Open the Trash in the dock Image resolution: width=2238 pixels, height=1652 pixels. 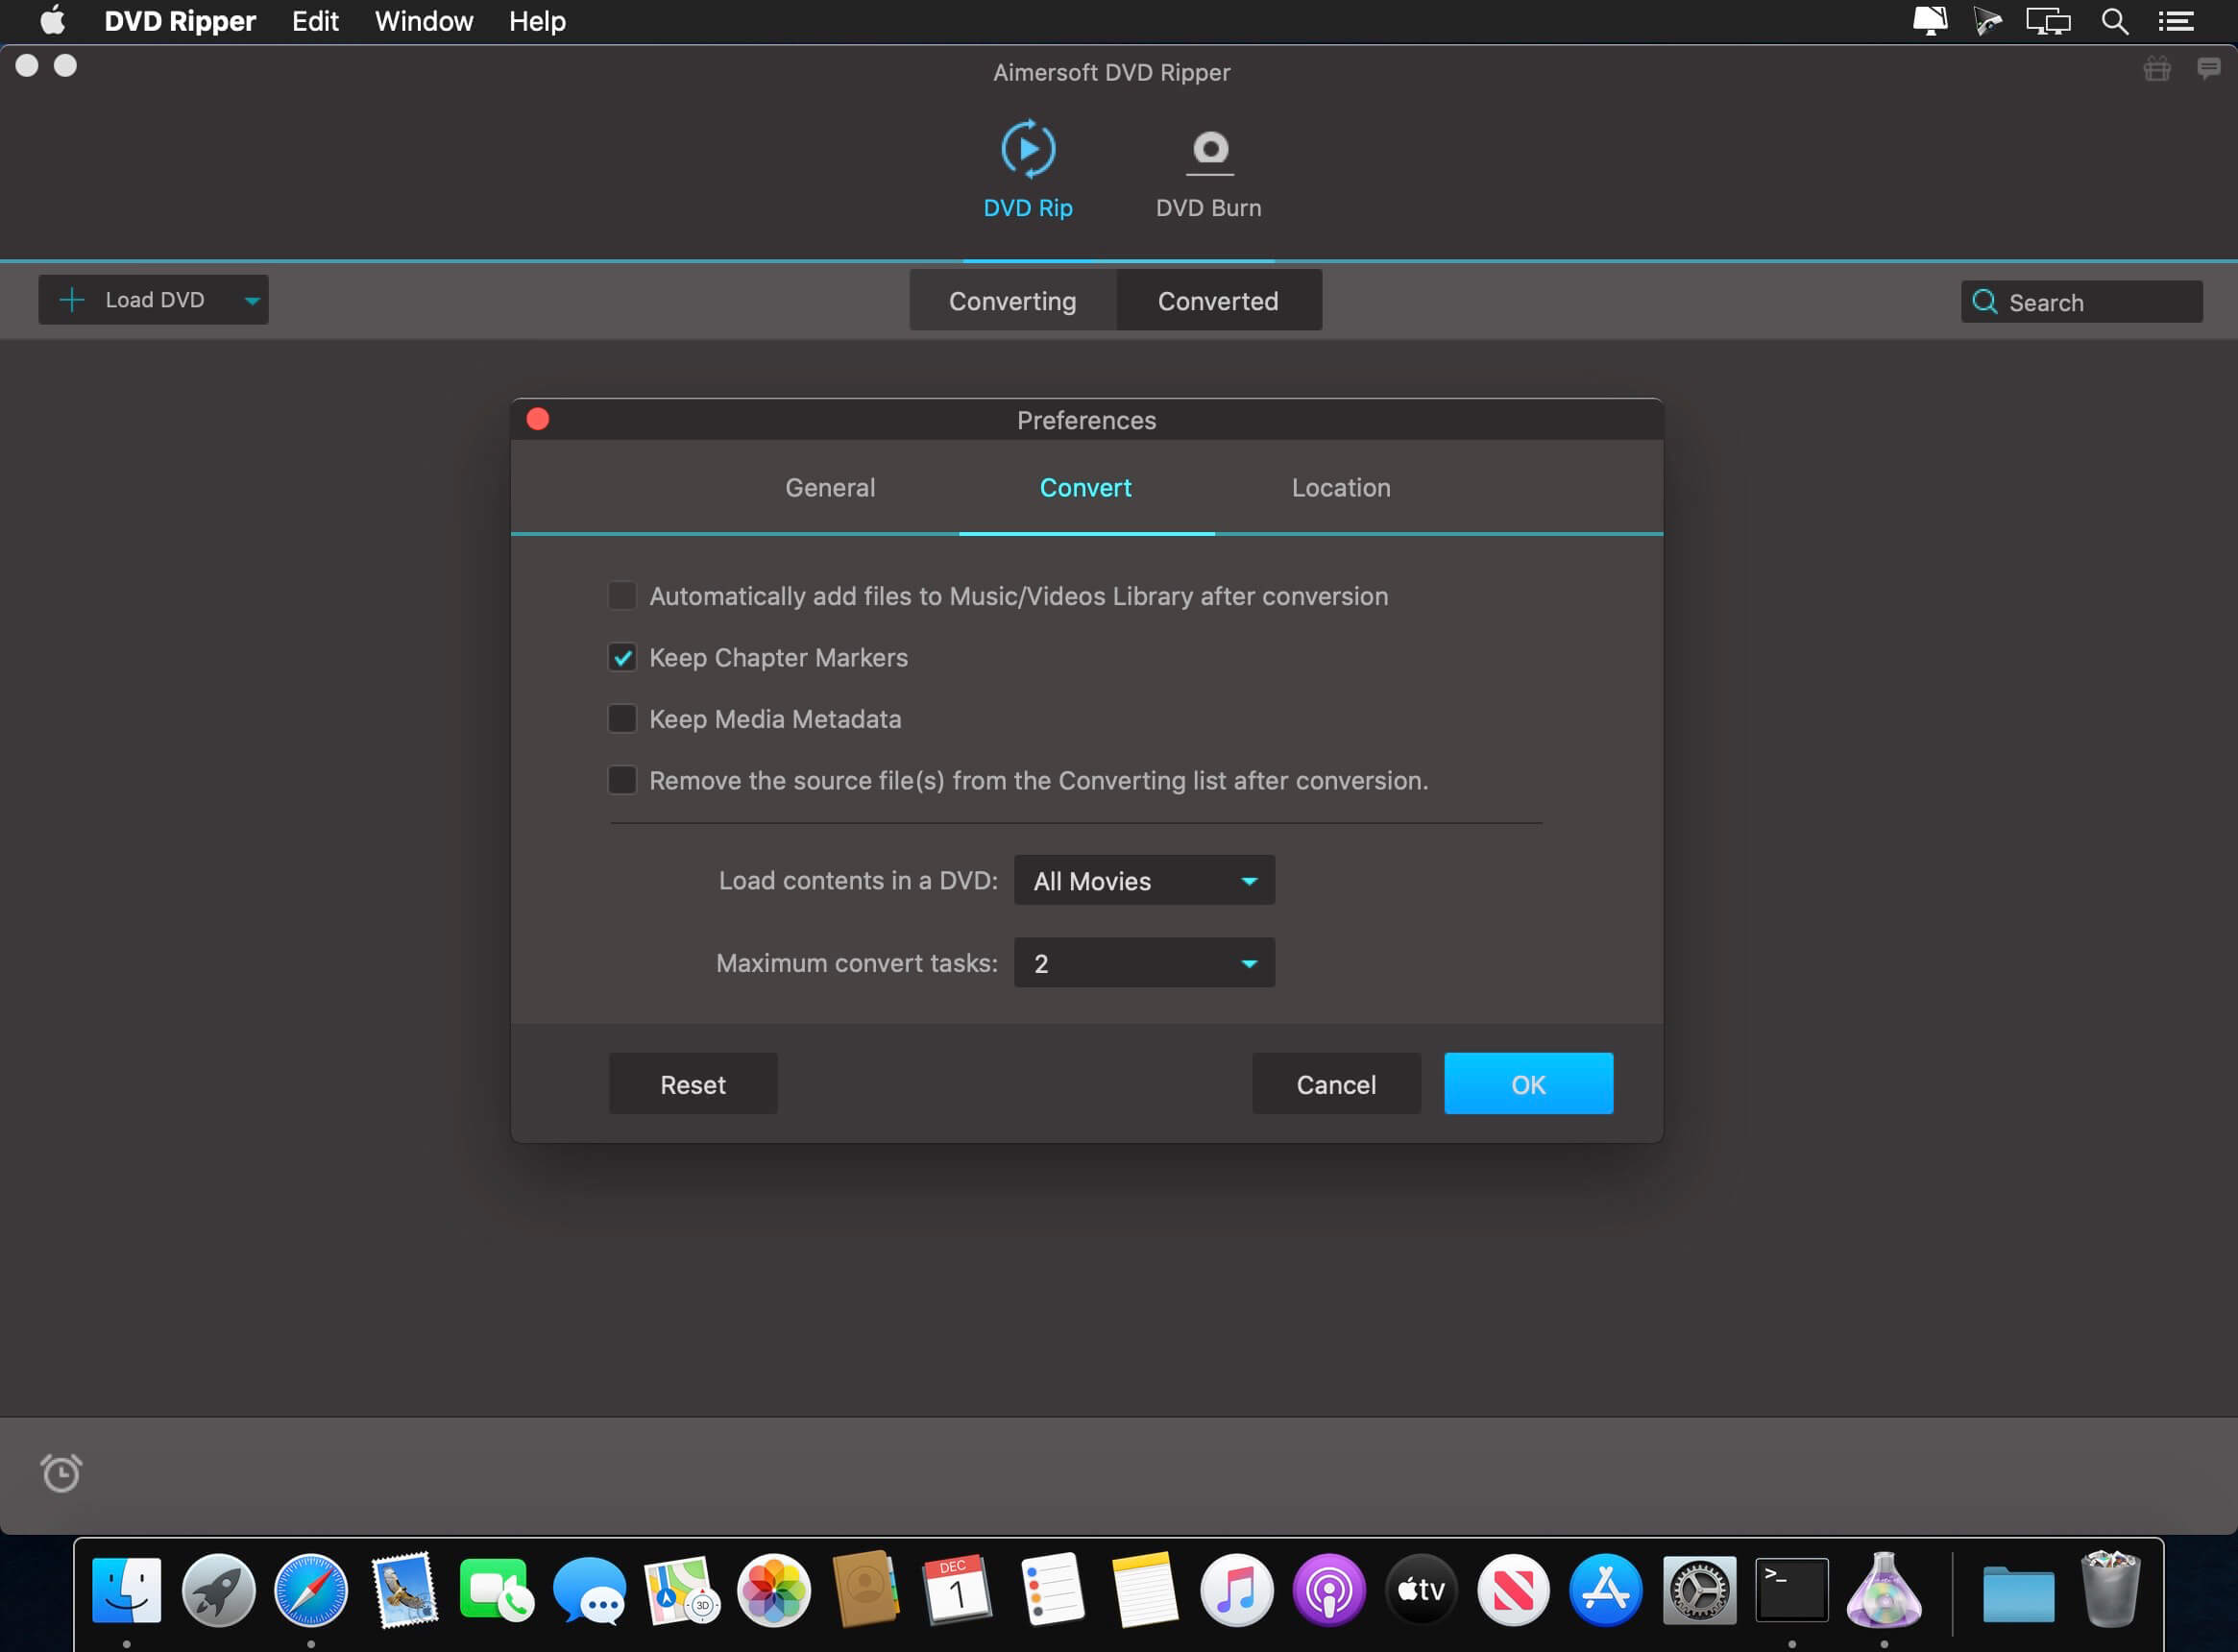pos(2111,1590)
